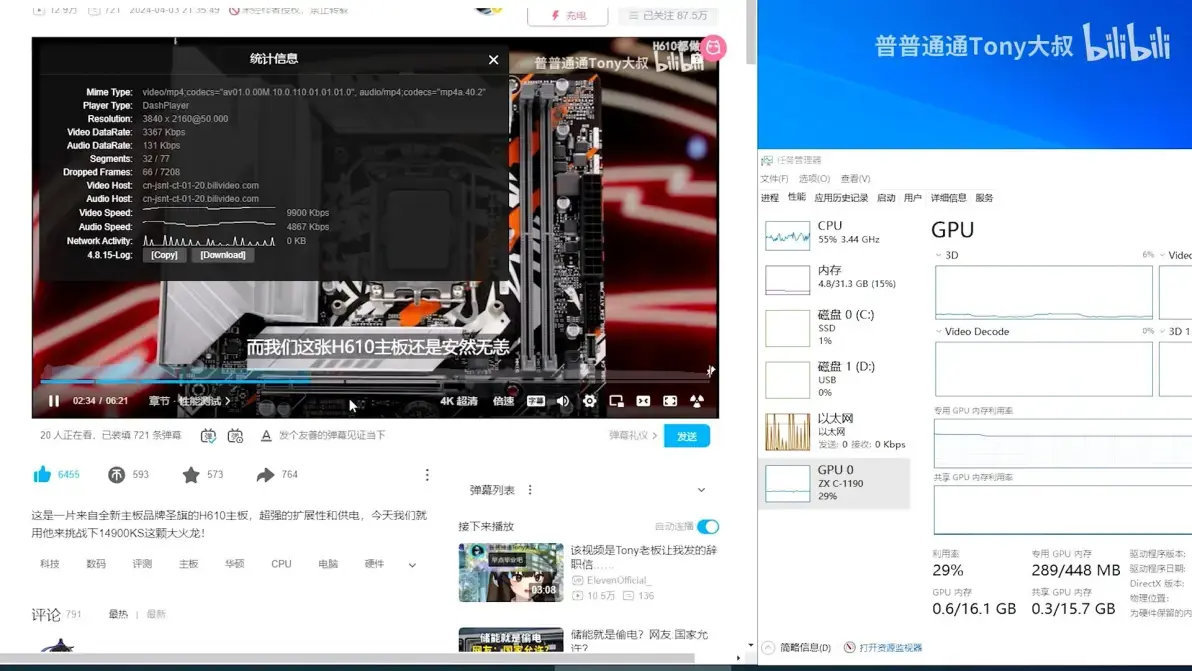
Task: Open the 3D graph engine dropdown
Action: coord(947,255)
